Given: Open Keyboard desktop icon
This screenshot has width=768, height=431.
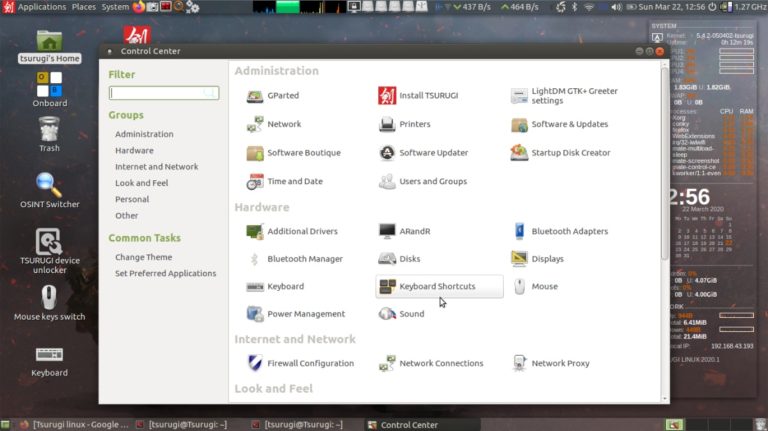Looking at the screenshot, I should tap(49, 362).
